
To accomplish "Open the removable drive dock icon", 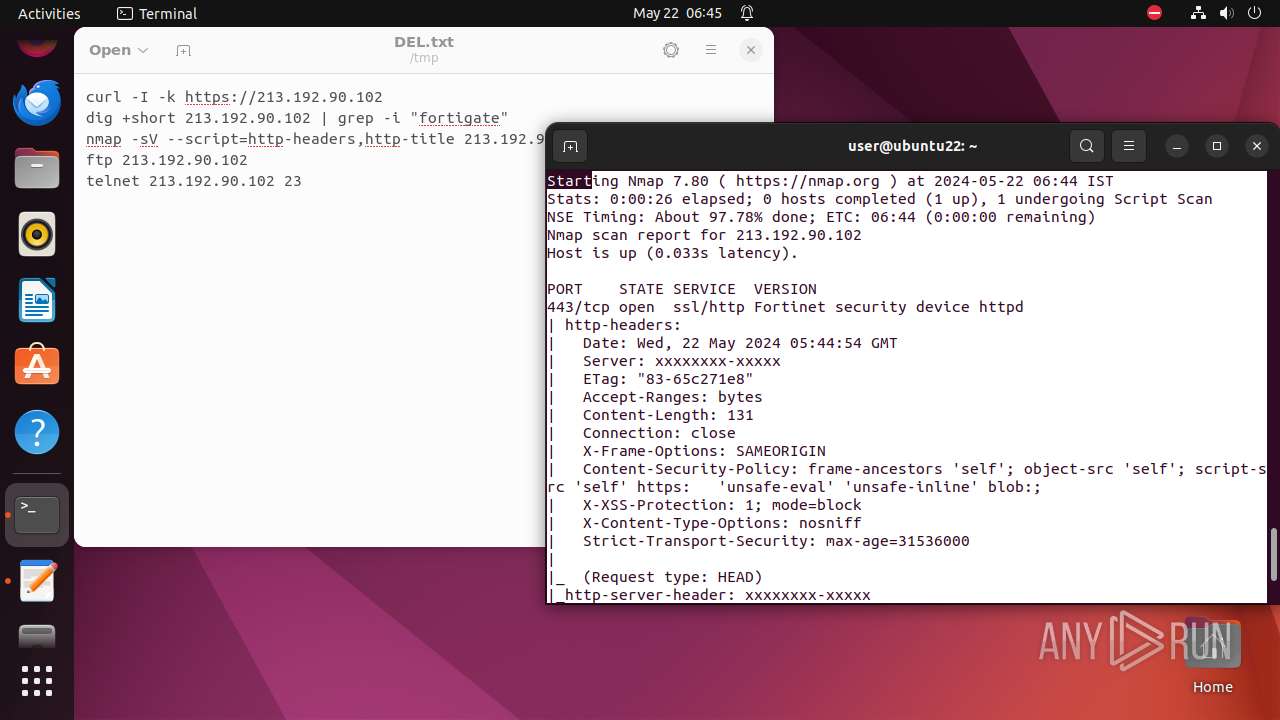I will tap(37, 636).
